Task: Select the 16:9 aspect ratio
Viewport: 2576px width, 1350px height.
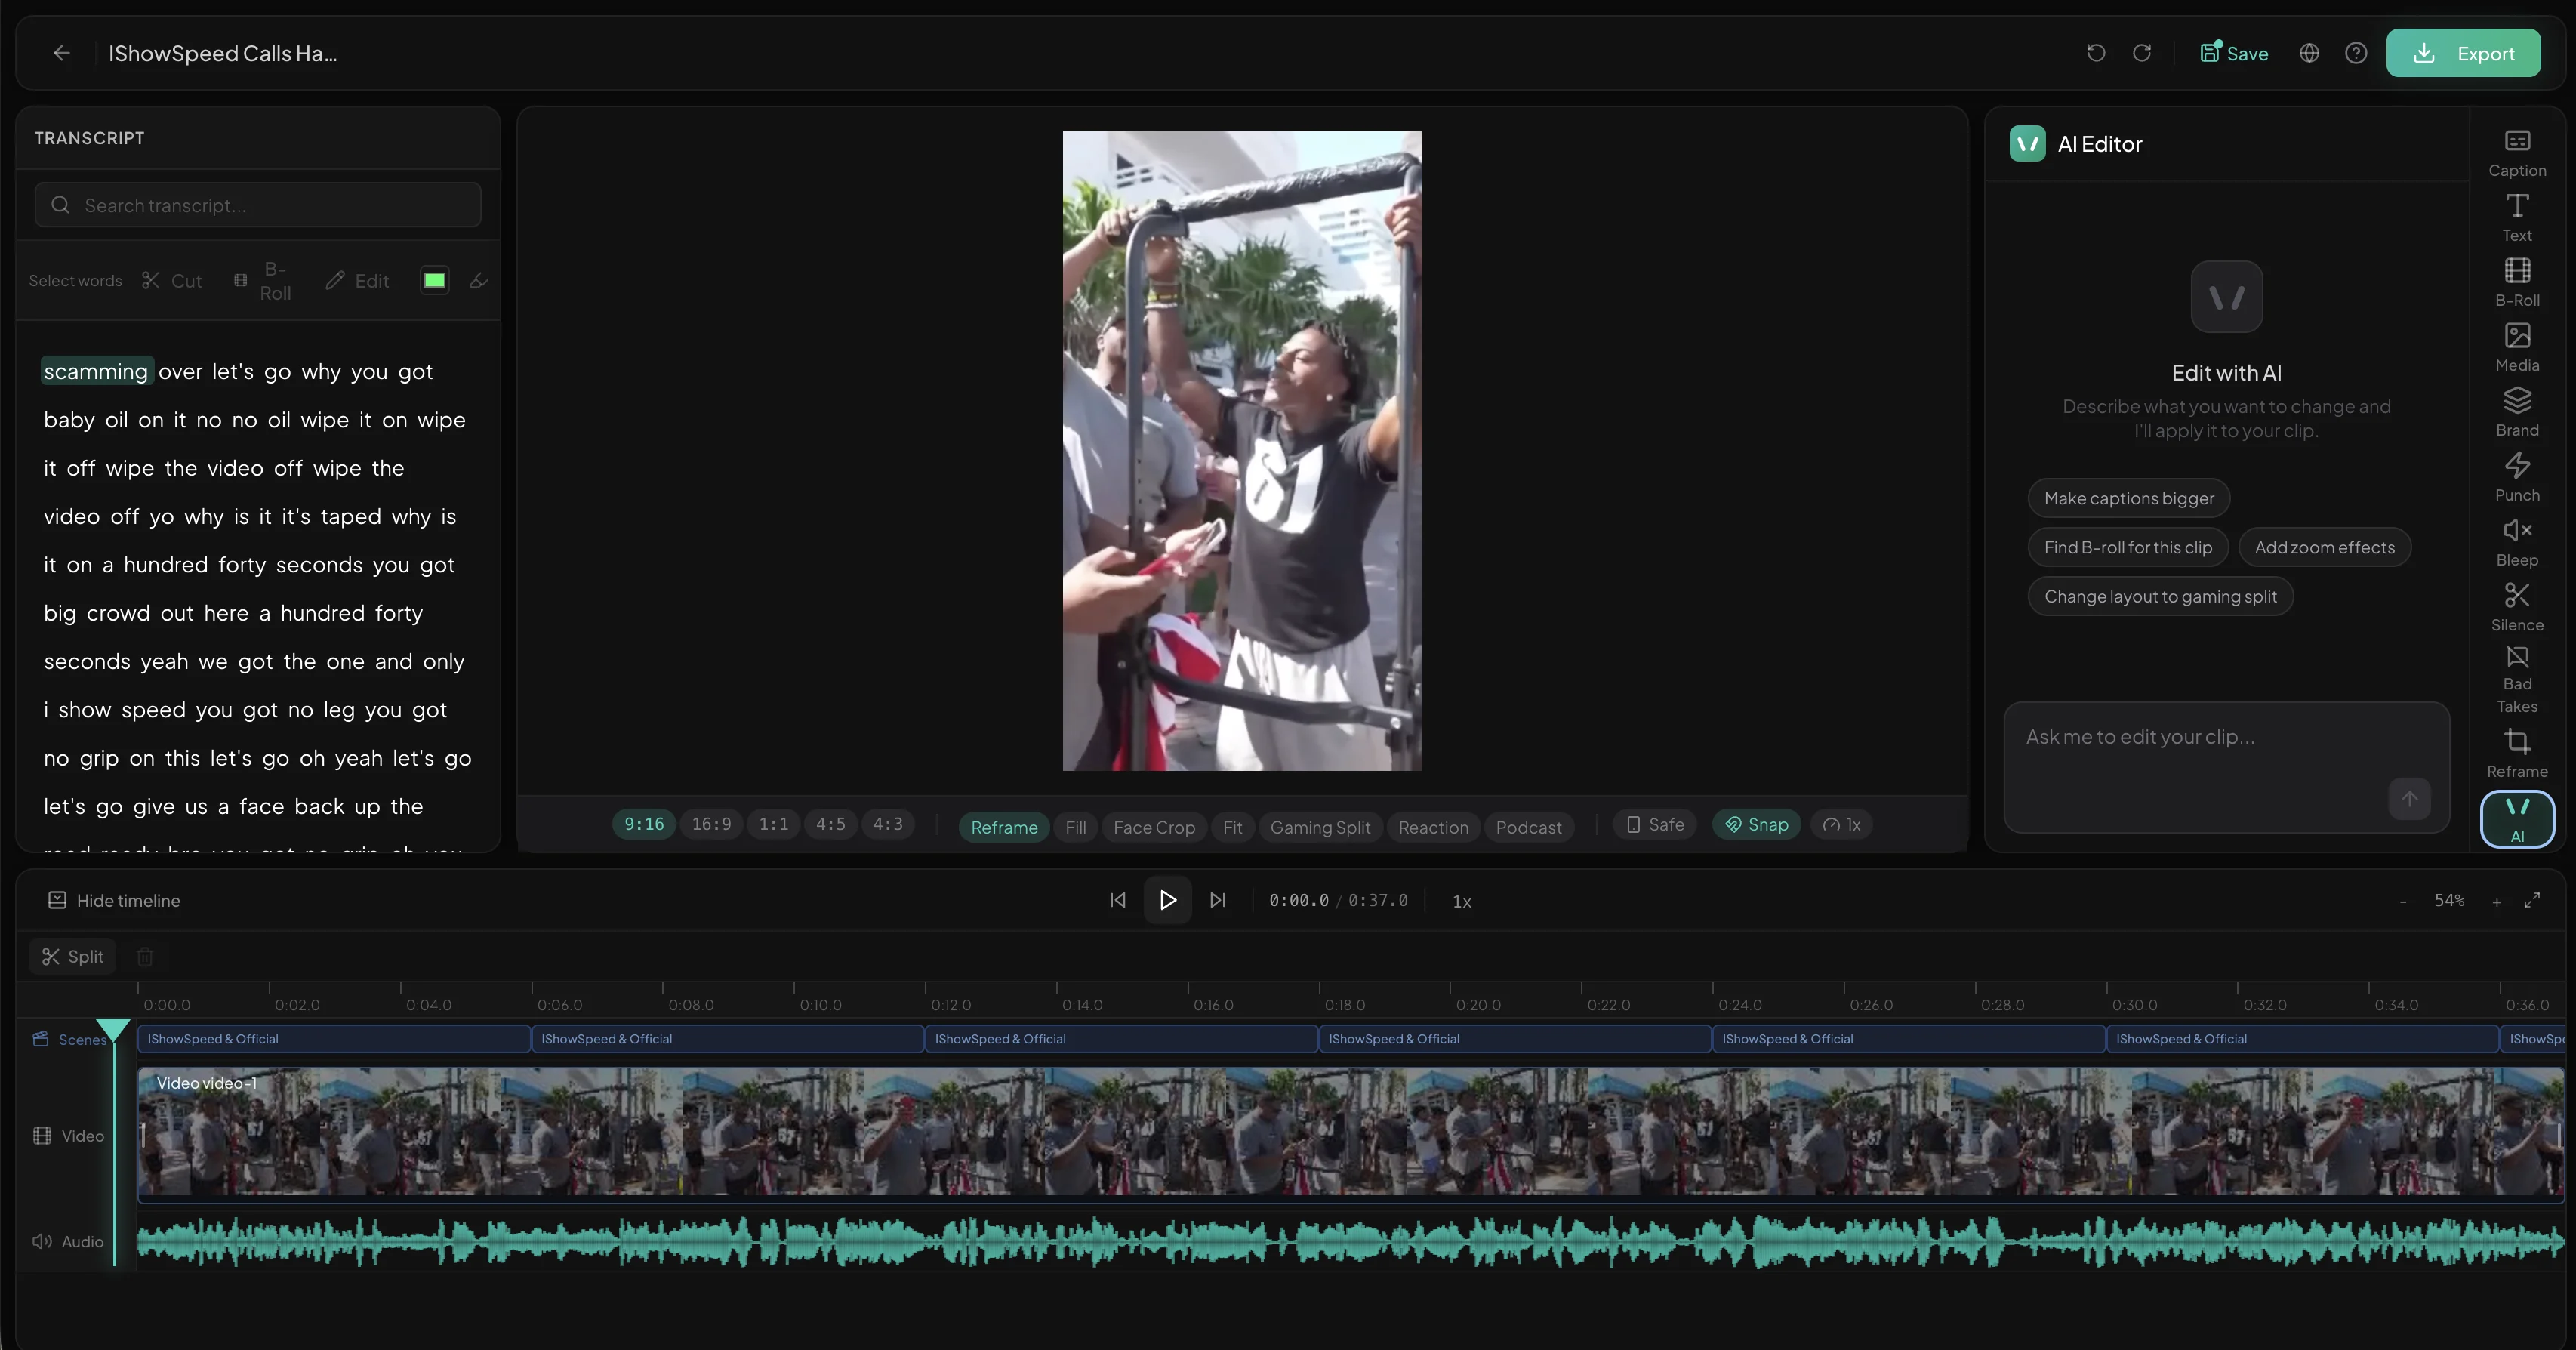Action: click(x=711, y=824)
